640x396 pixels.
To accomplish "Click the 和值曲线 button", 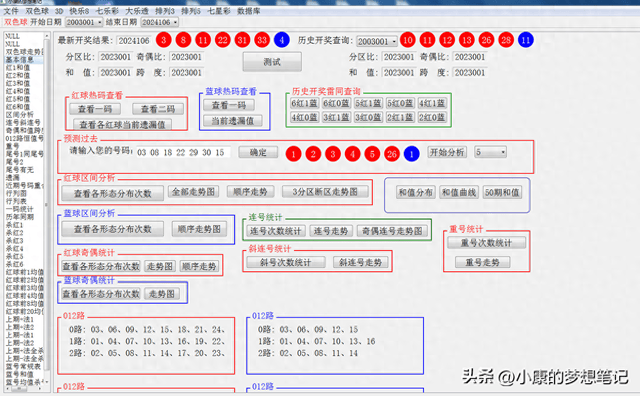I will coord(459,192).
